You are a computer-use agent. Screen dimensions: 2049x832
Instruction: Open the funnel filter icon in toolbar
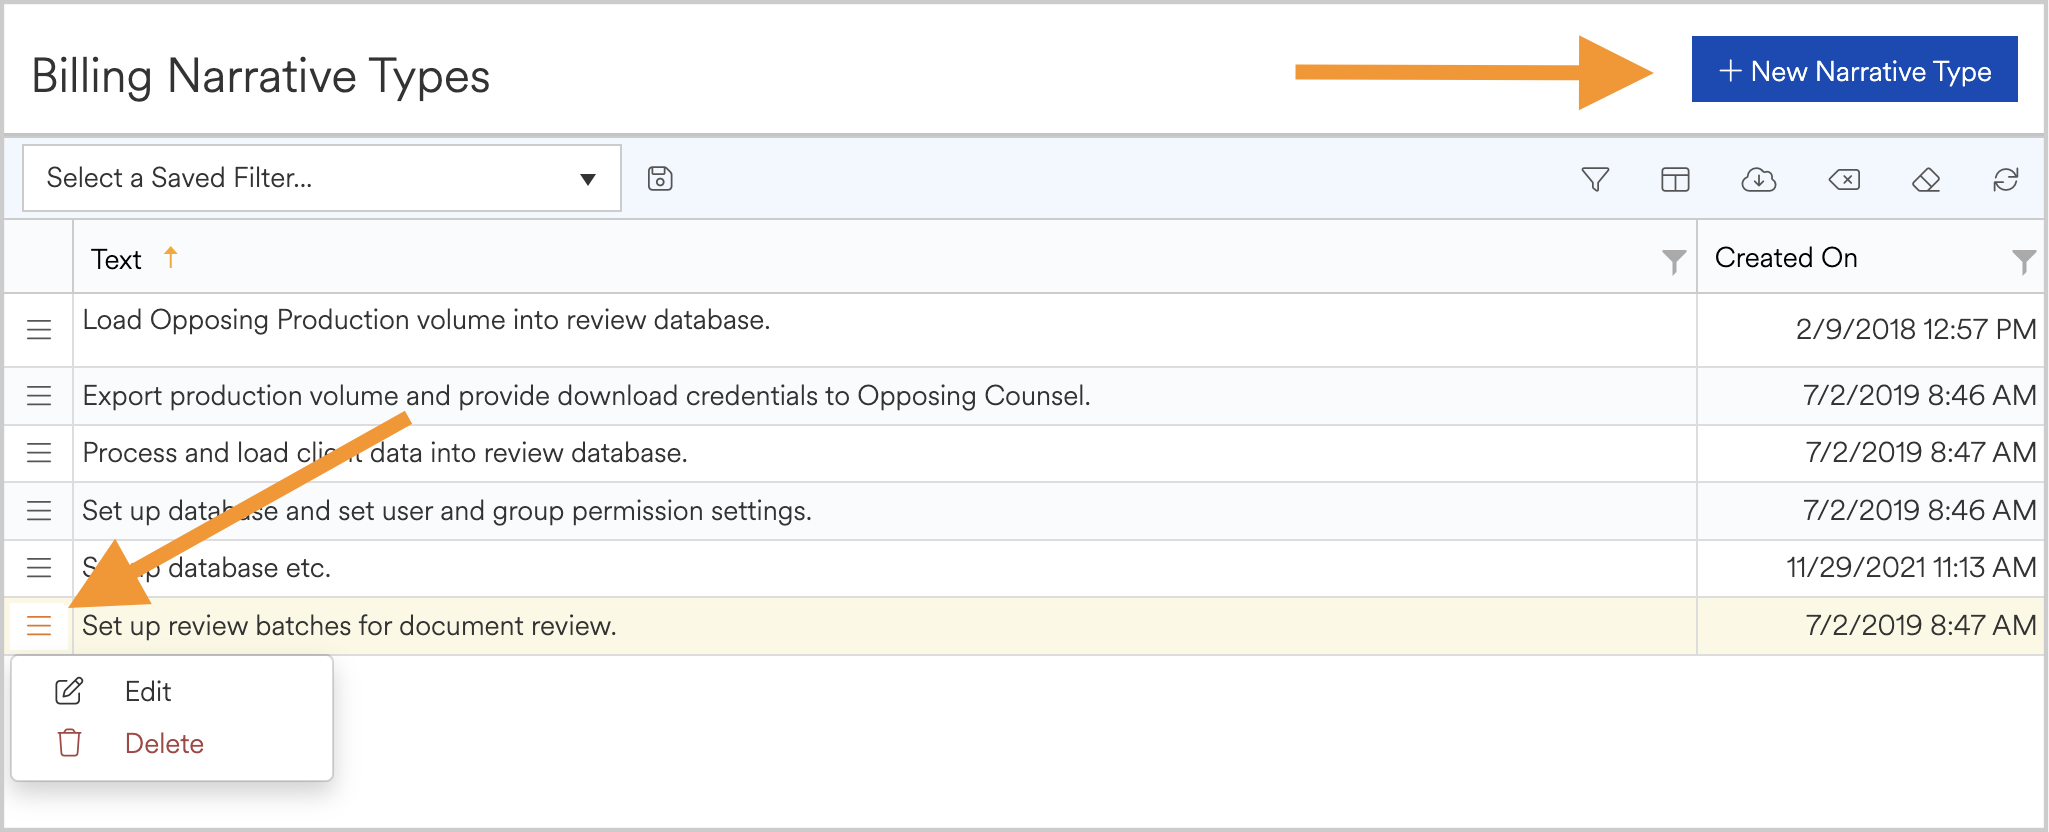pyautogui.click(x=1595, y=179)
